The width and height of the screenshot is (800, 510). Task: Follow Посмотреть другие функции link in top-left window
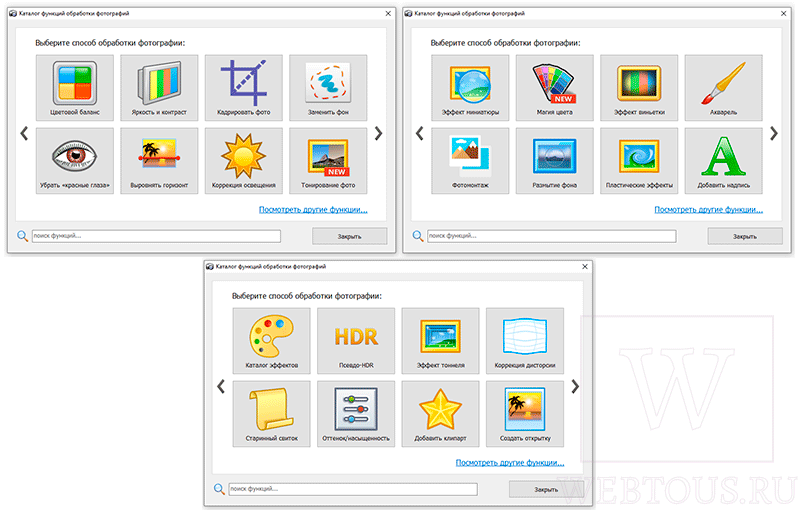point(313,210)
